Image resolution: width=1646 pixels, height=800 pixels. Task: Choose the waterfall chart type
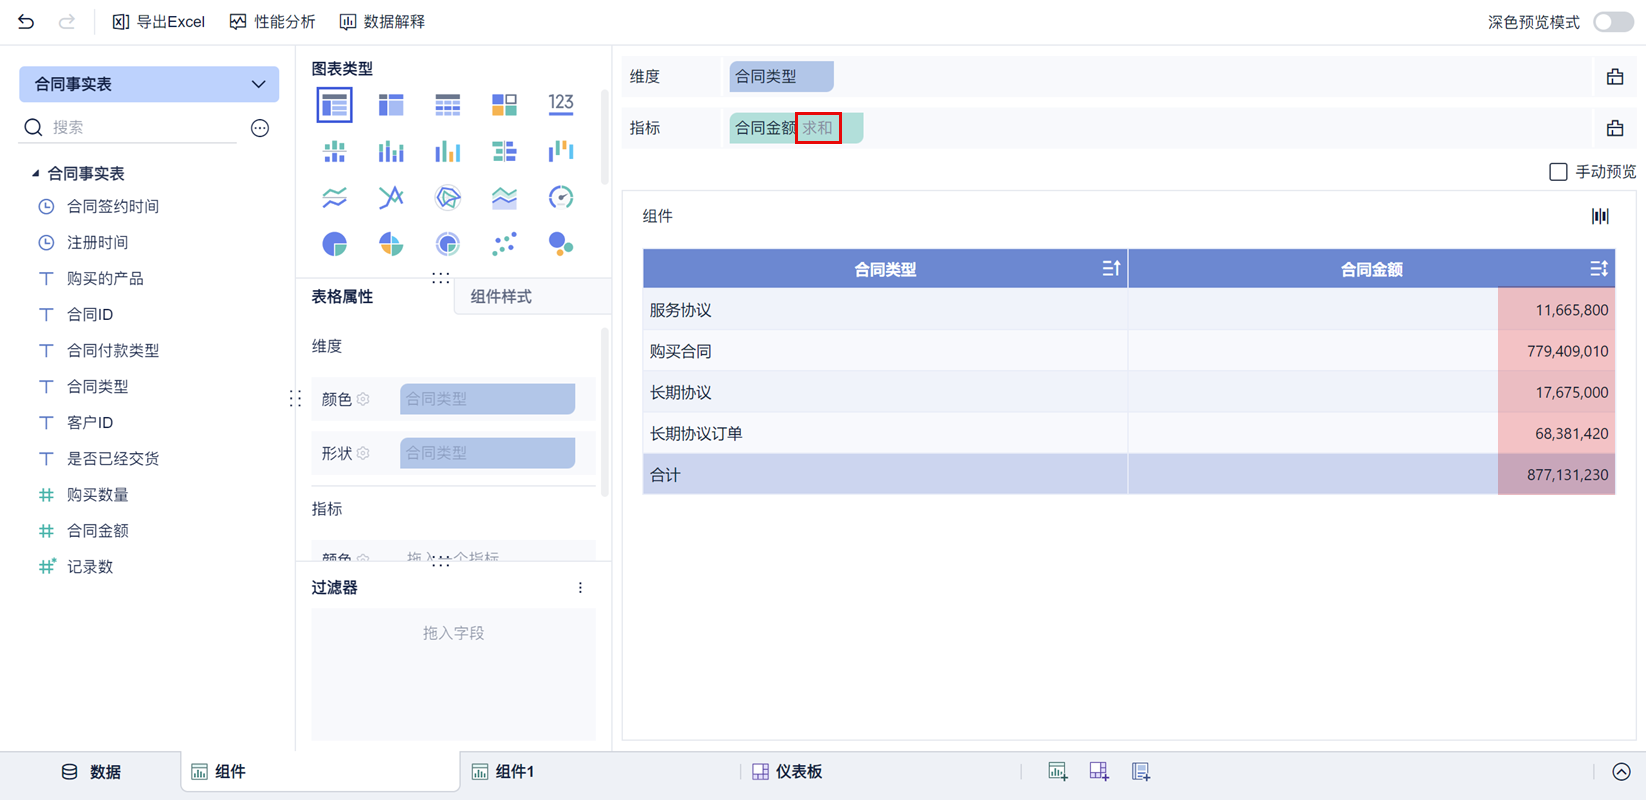[561, 151]
